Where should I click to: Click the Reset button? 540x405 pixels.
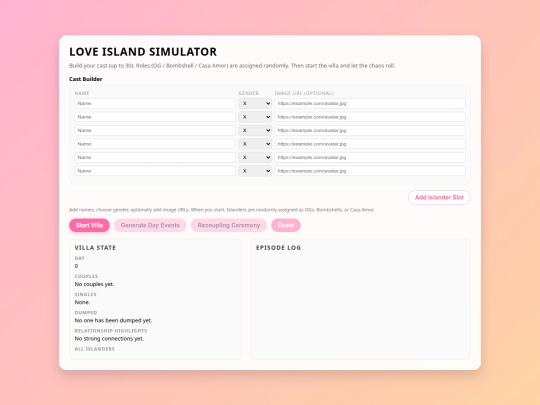286,225
